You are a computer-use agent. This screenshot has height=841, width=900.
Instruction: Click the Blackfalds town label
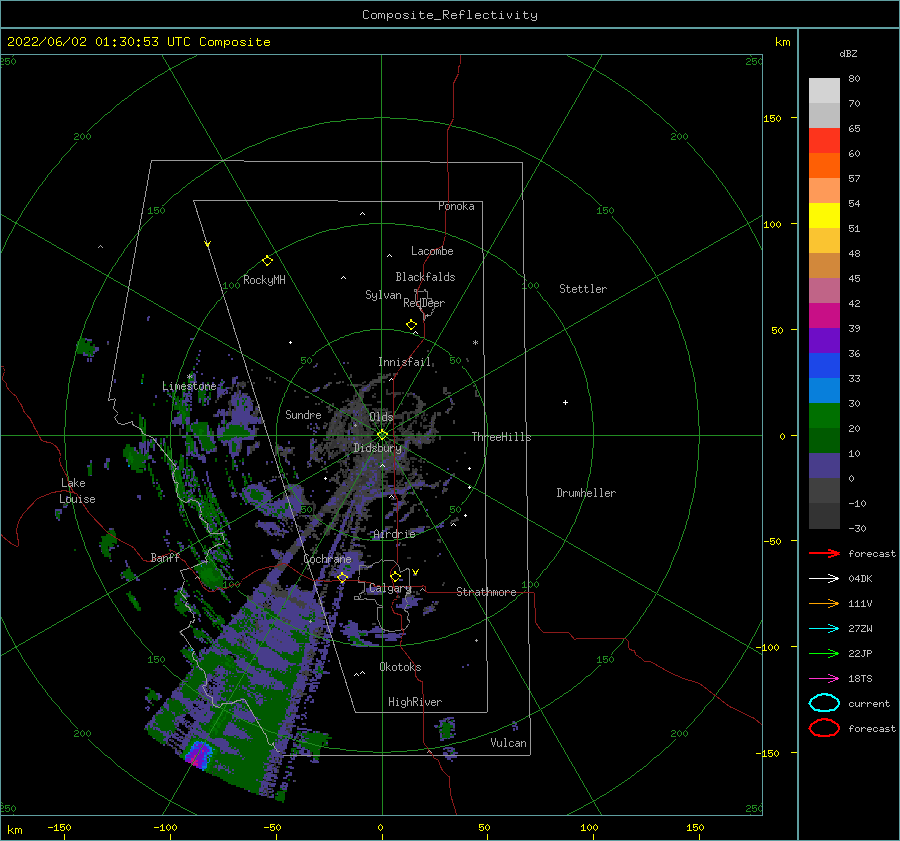pos(425,277)
